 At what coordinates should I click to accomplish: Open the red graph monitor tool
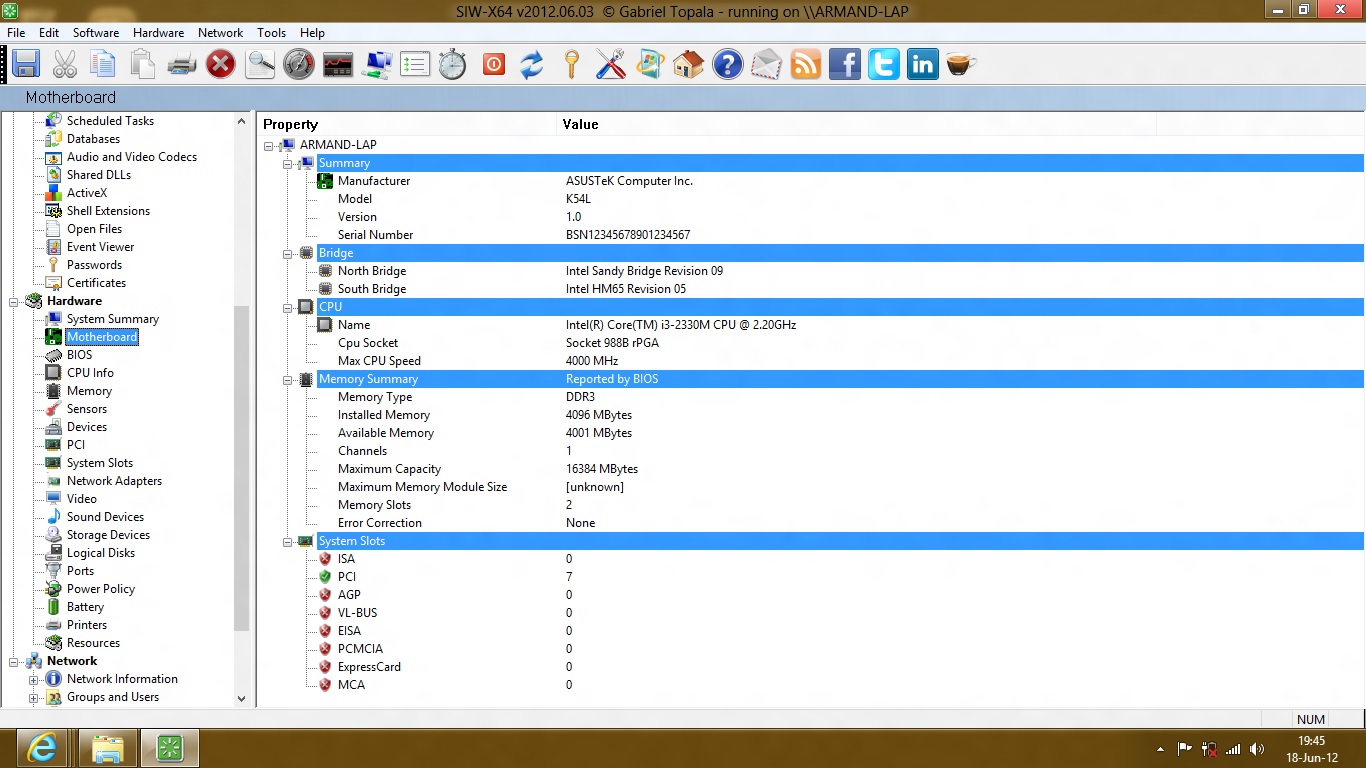click(338, 65)
